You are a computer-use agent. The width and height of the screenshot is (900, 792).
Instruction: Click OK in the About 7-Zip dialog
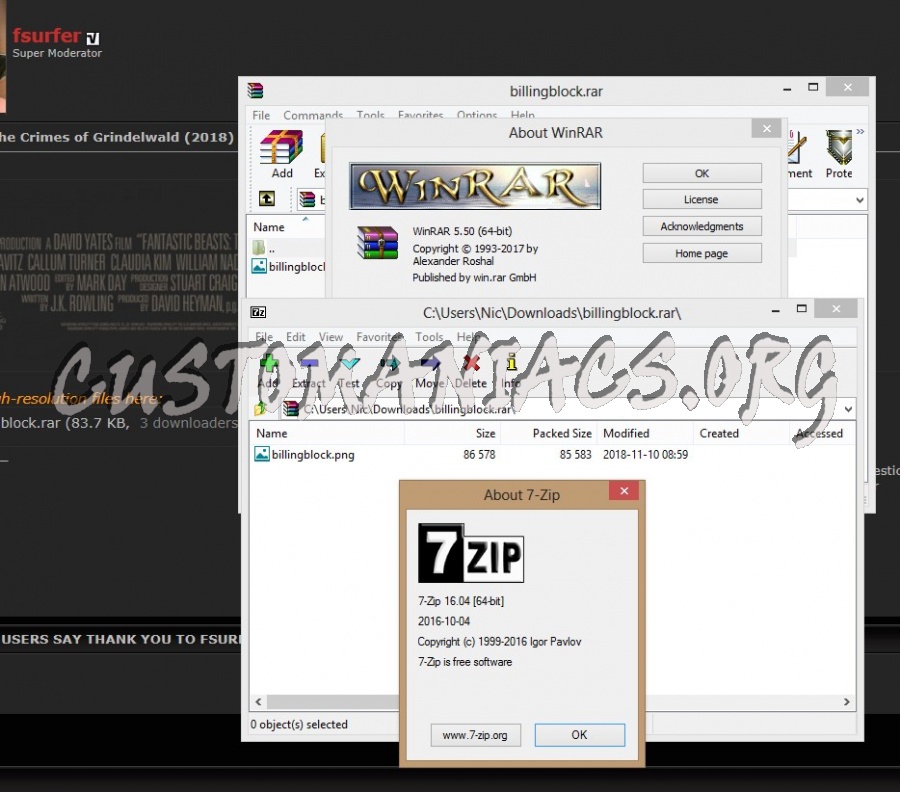(x=580, y=735)
